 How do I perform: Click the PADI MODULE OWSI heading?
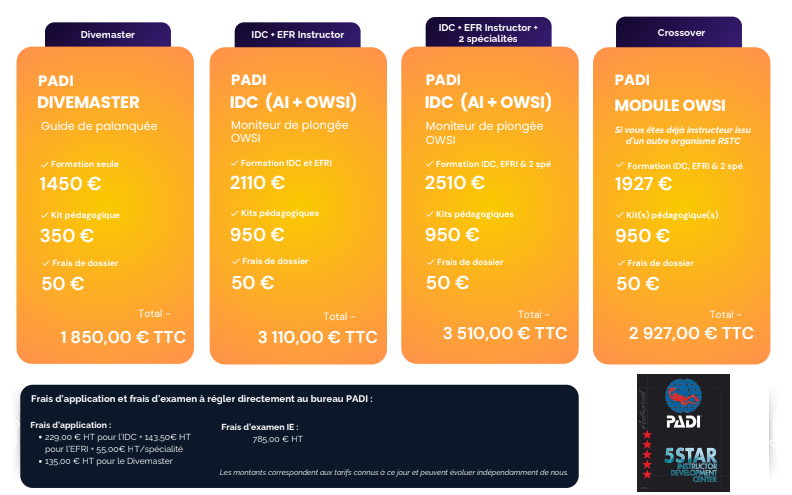pos(670,93)
